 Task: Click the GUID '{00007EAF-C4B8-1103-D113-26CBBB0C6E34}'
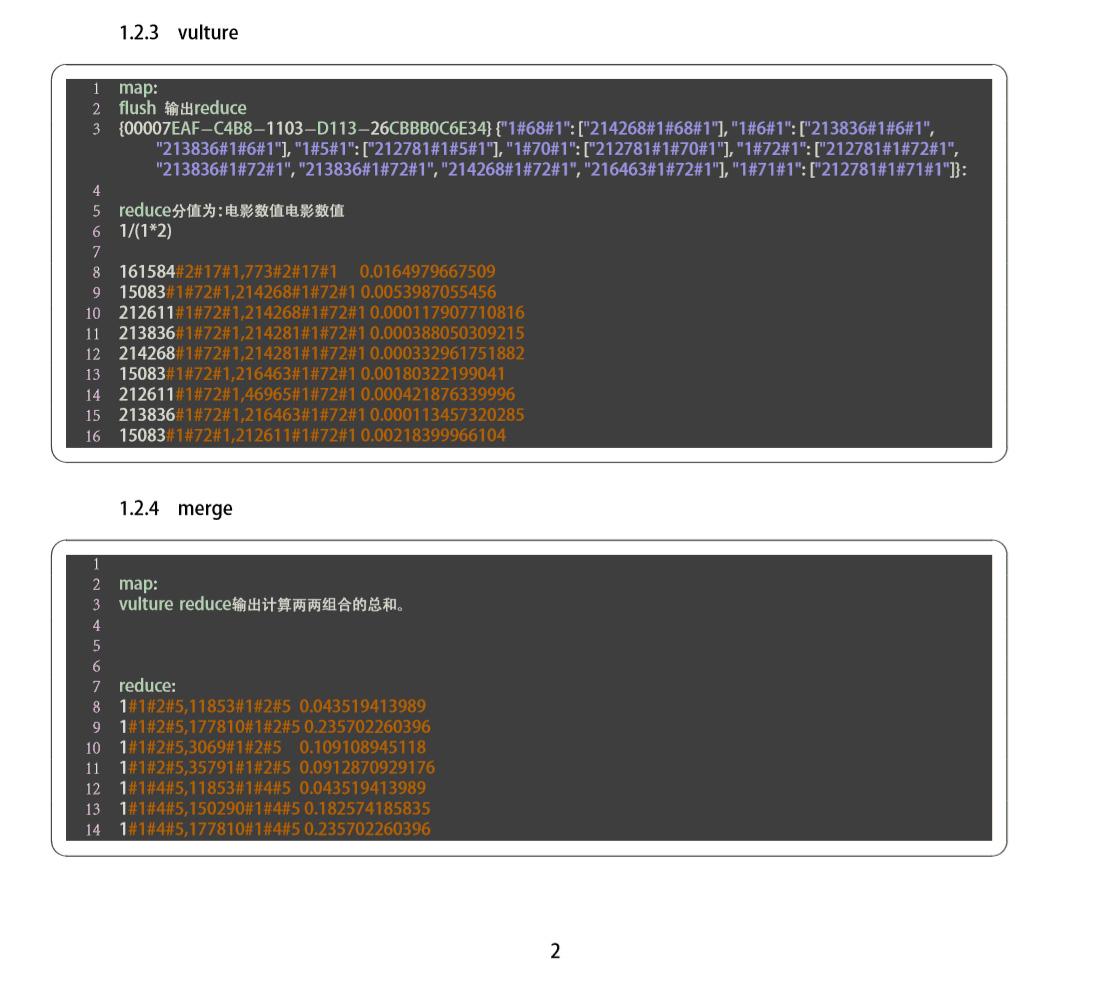(x=305, y=129)
